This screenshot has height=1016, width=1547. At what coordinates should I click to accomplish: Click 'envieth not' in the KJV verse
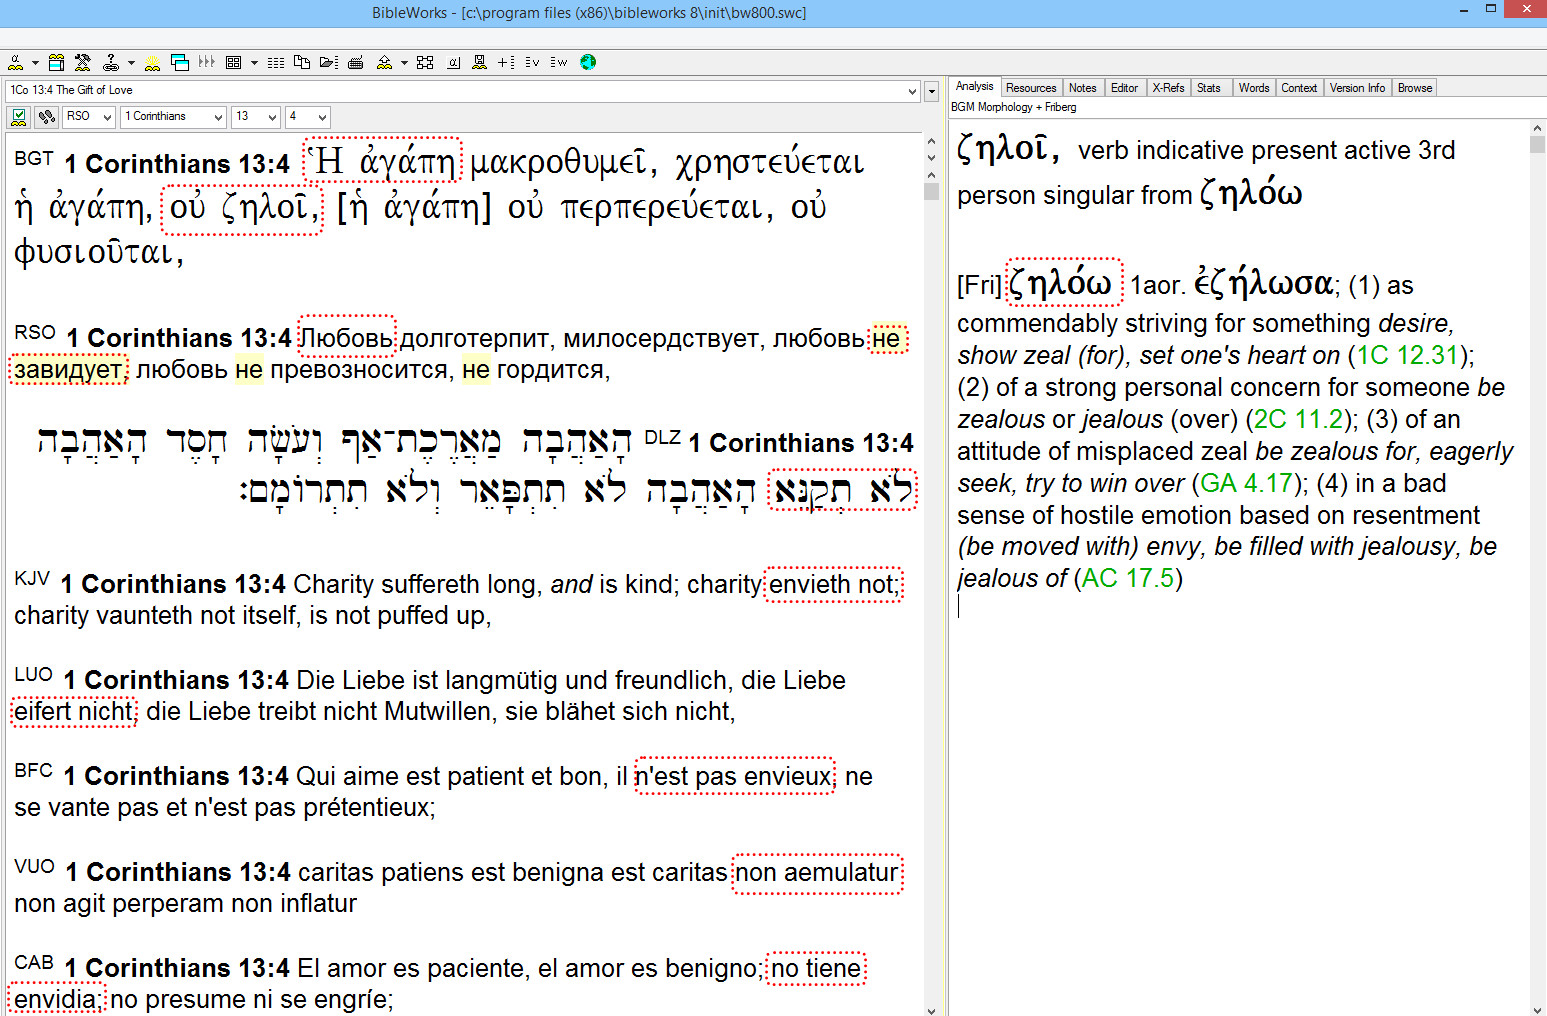coord(833,584)
